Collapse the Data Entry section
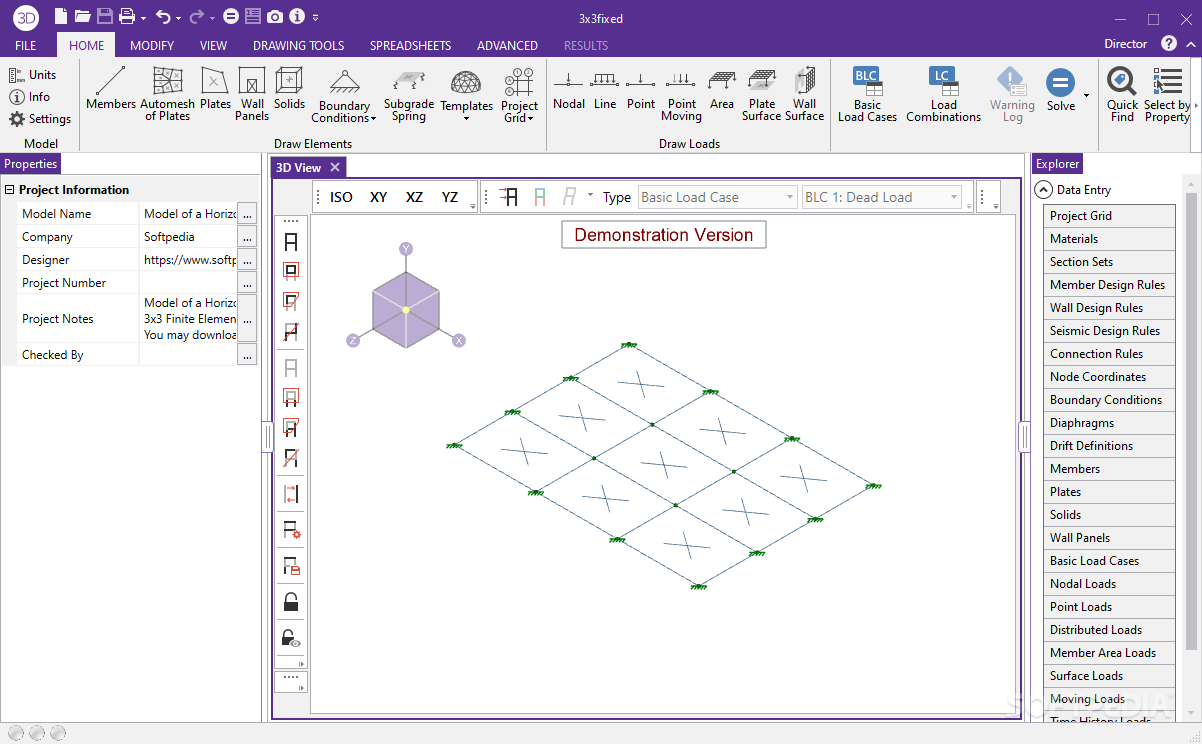The width and height of the screenshot is (1202, 744). (x=1041, y=189)
